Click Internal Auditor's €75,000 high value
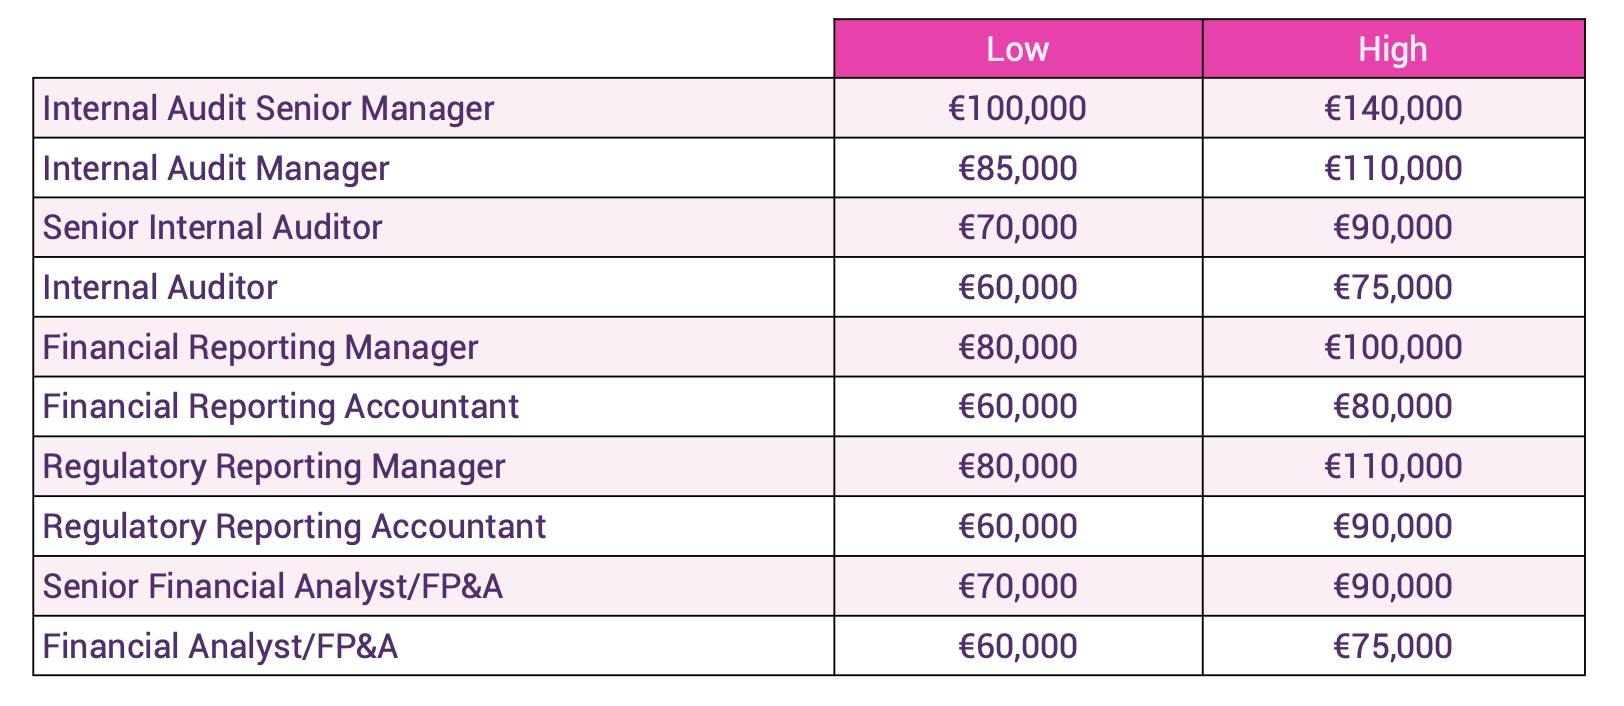1624x706 pixels. pos(1393,287)
